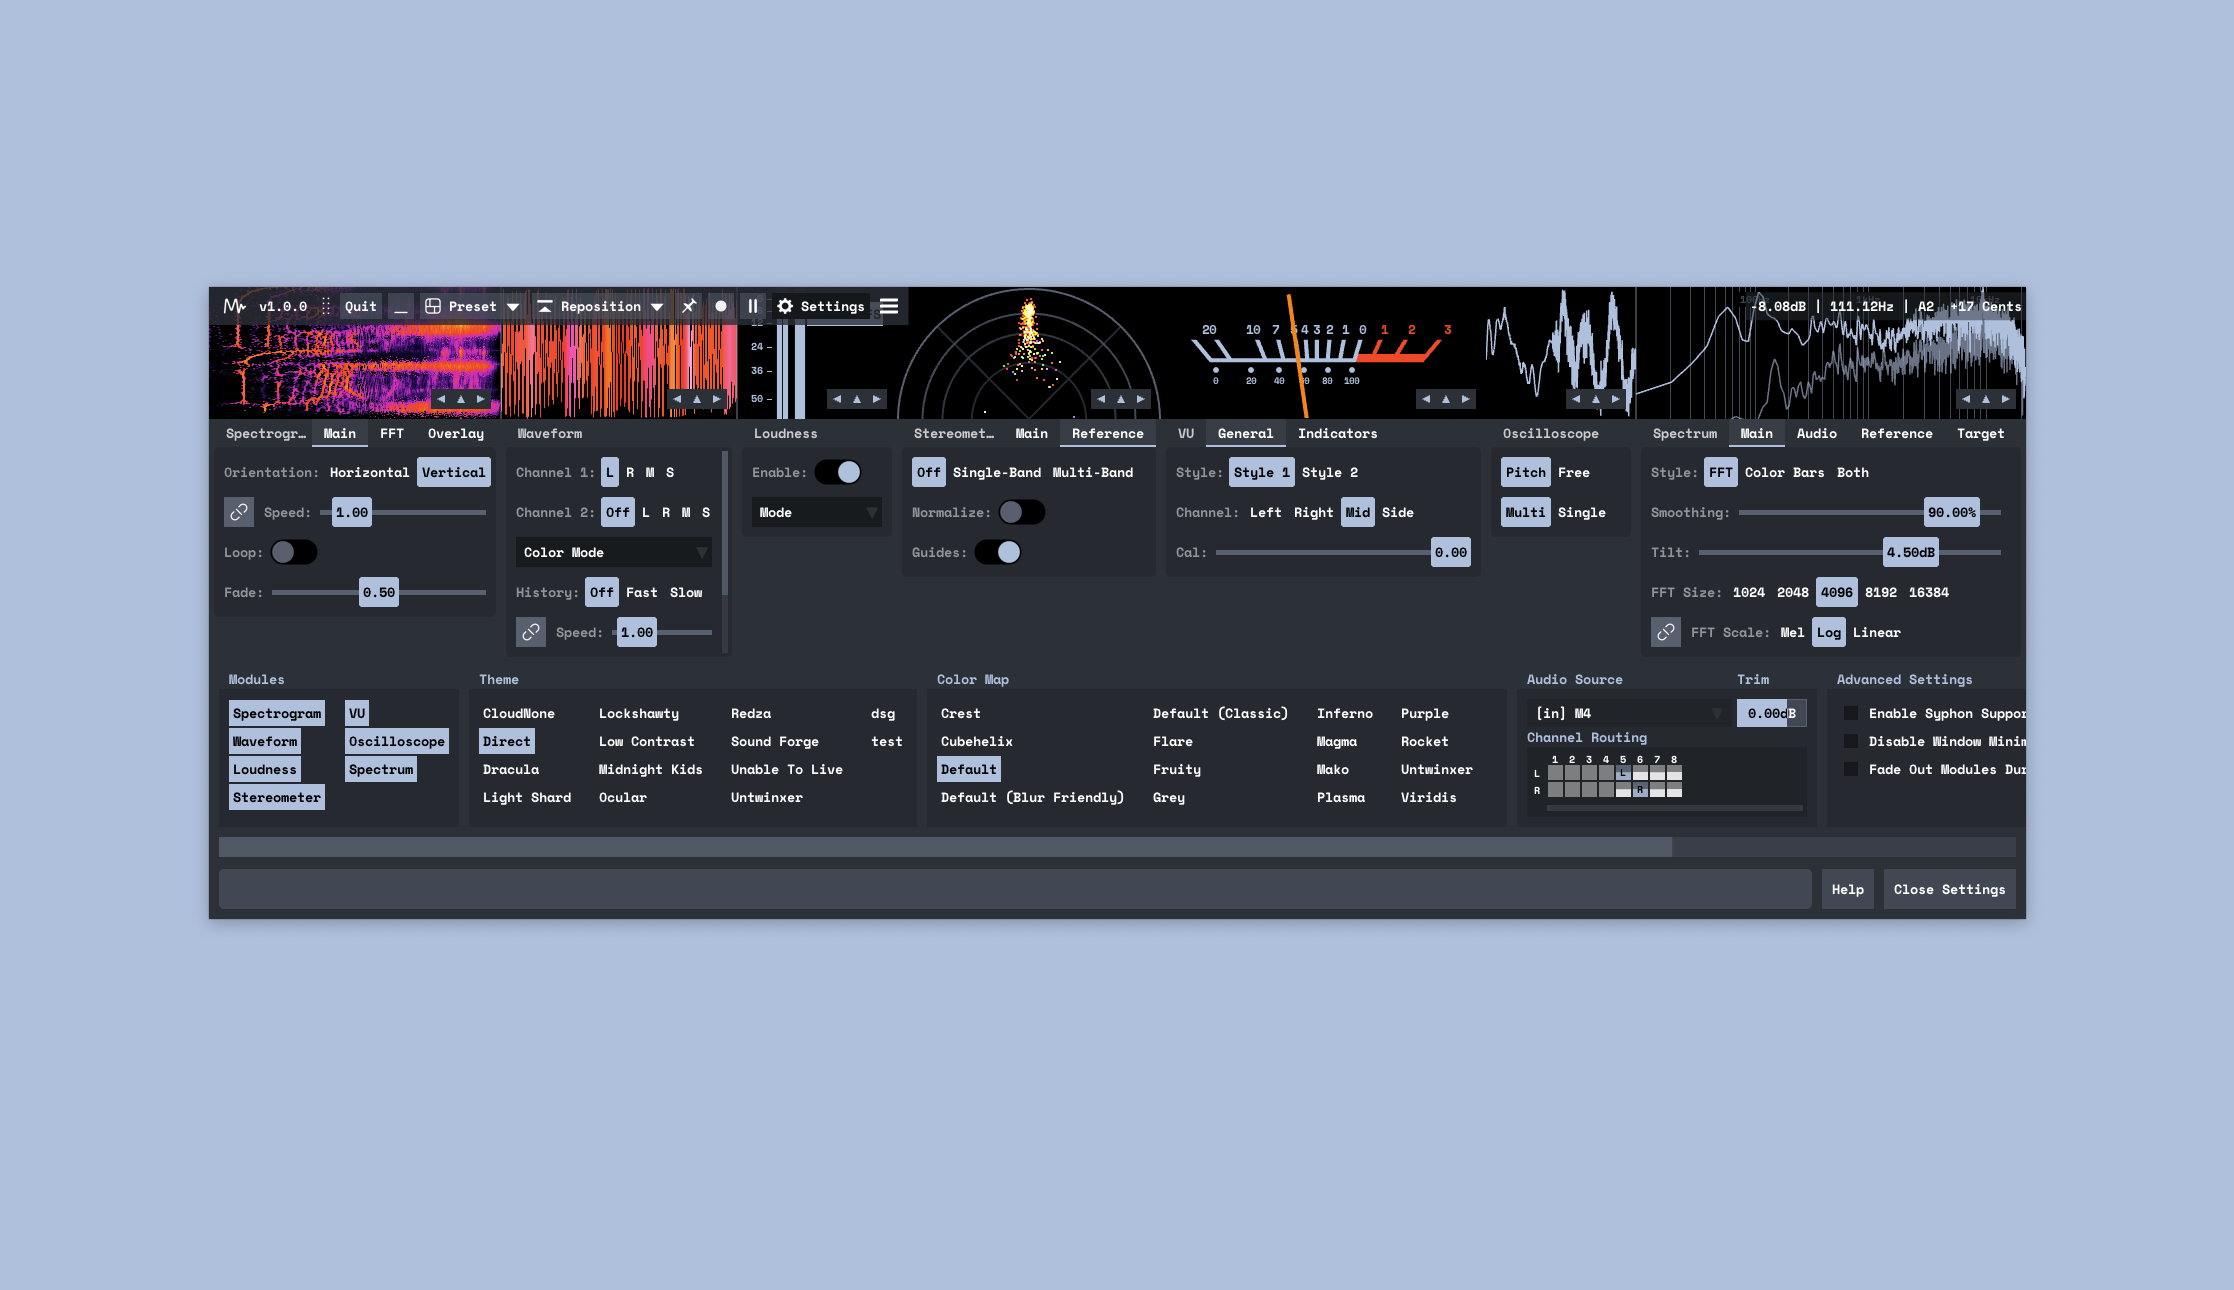Open the VU Indicators tab
The height and width of the screenshot is (1290, 2234).
point(1337,433)
